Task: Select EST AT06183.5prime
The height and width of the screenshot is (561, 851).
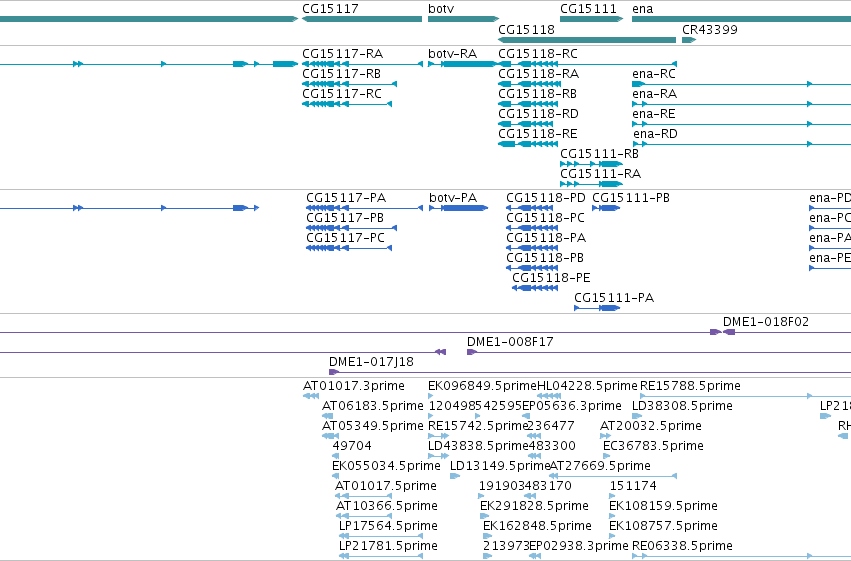Action: tap(373, 406)
